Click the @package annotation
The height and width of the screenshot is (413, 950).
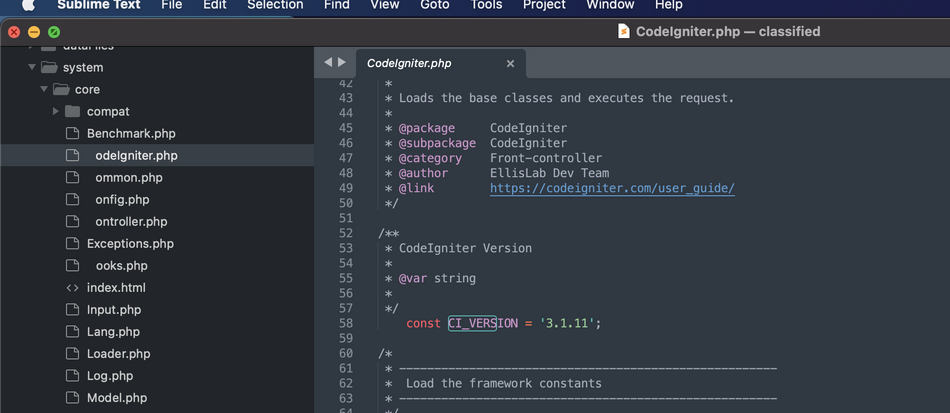tap(427, 128)
